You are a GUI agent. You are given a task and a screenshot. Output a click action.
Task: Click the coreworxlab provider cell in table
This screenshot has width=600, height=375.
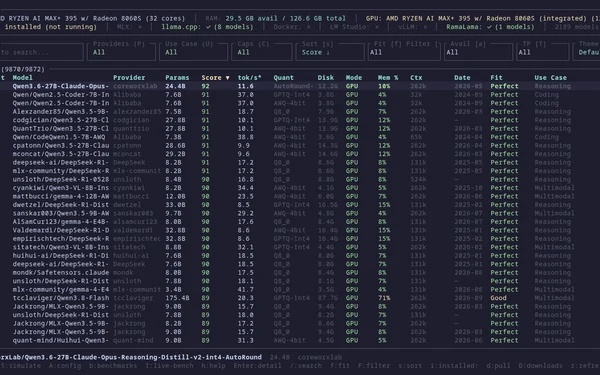[x=135, y=86]
